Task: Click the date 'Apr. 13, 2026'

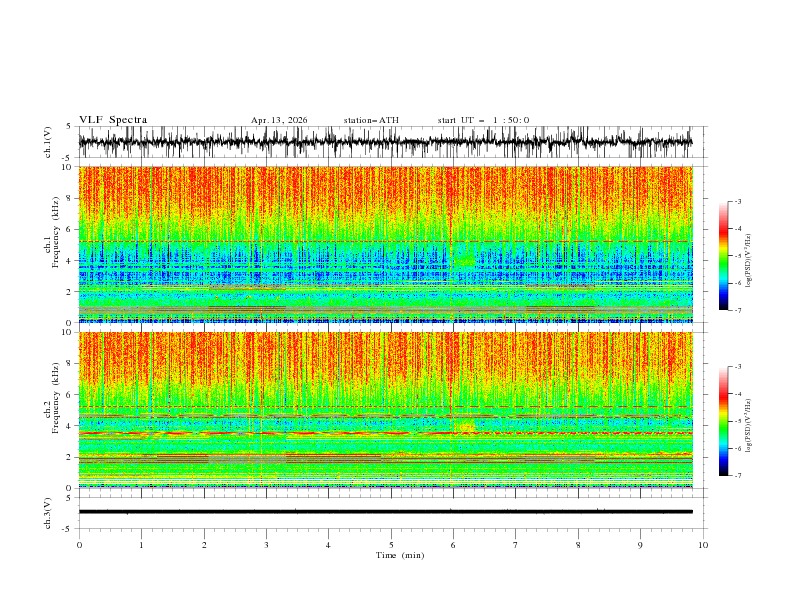Action: point(279,120)
